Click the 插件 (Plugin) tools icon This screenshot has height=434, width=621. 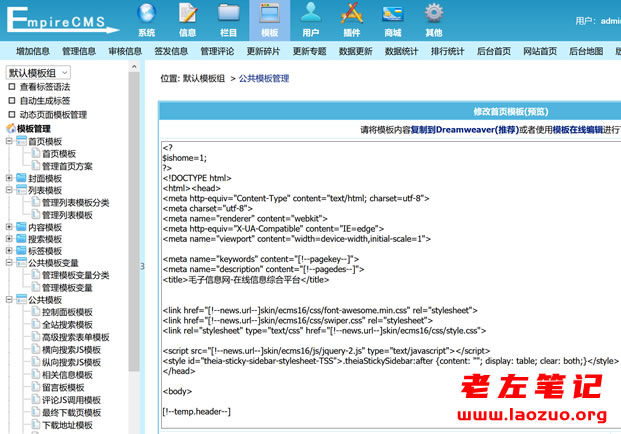[x=351, y=17]
